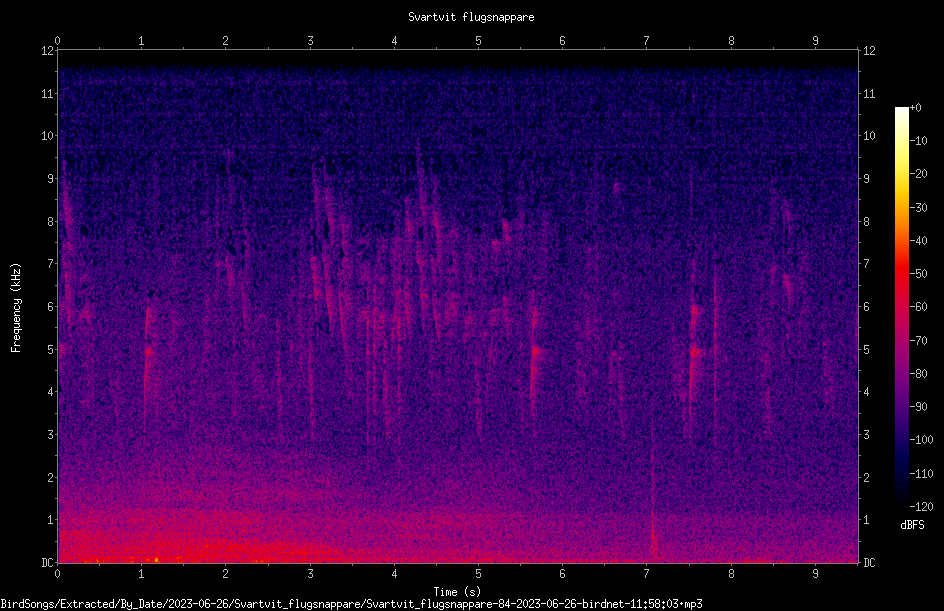Click the '8' tick on the left frequency axis
Screen dimensions: 944x611
[x=51, y=222]
